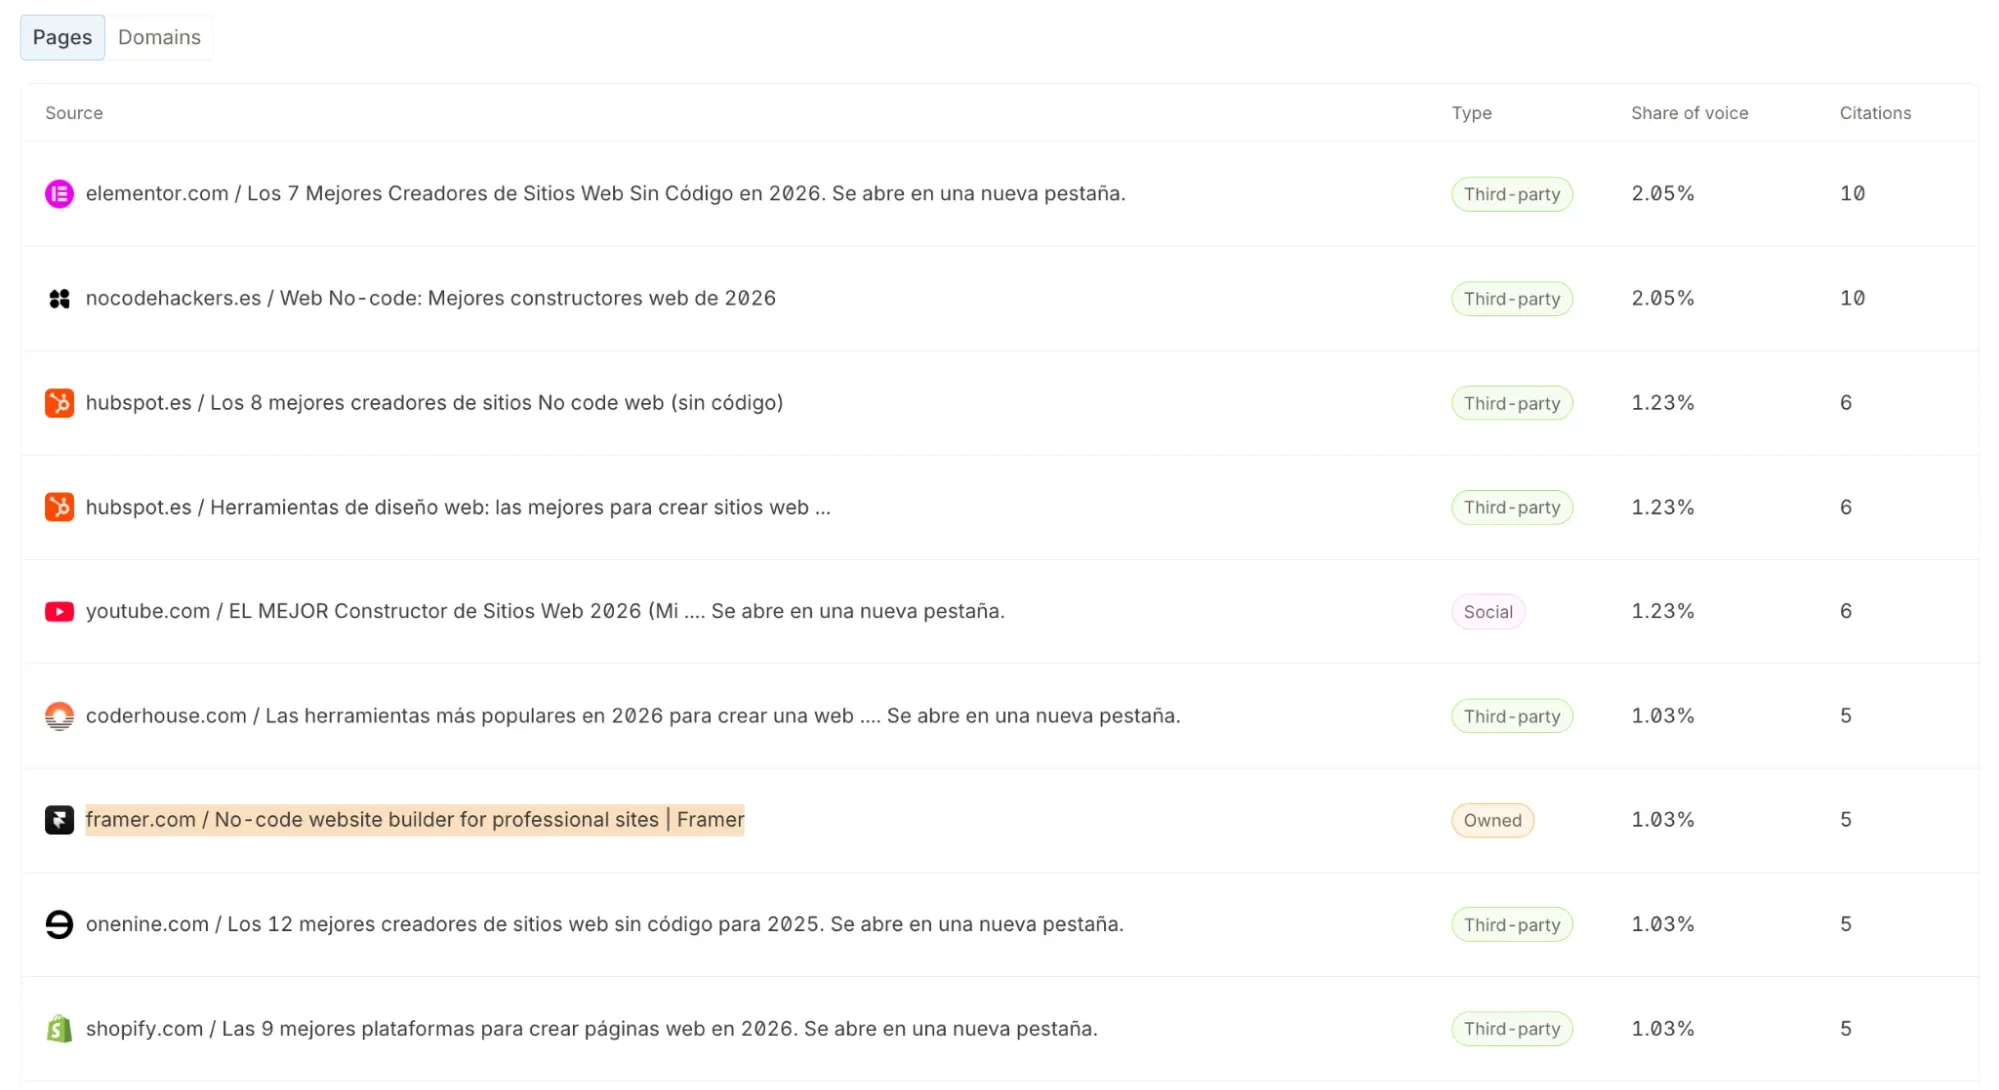Sort by the Share of voice column header
Viewport: 1999px width, 1090px height.
click(x=1690, y=113)
